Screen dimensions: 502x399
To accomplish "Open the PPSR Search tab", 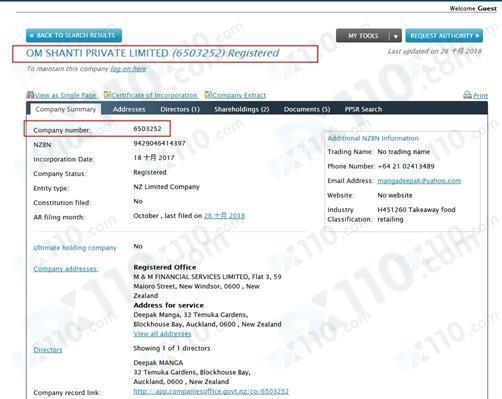I will click(363, 109).
